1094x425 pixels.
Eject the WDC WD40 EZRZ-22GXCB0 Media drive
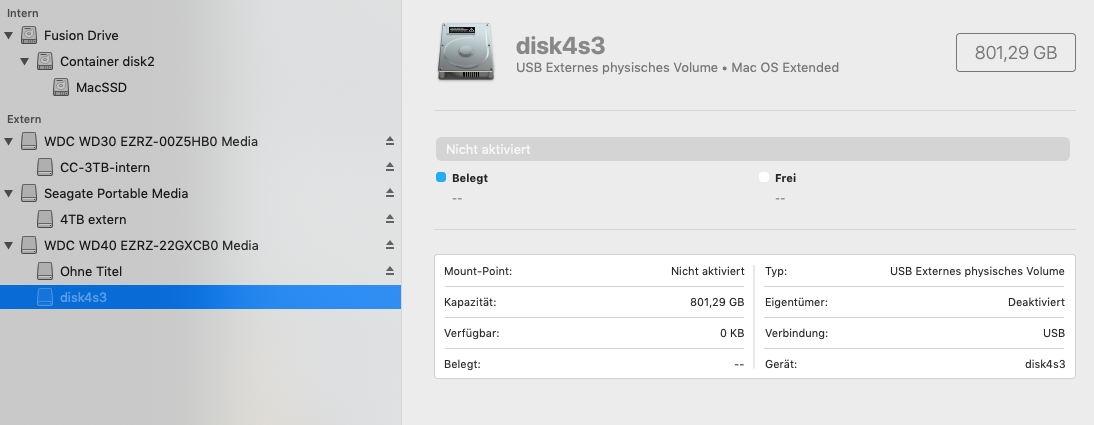click(389, 245)
